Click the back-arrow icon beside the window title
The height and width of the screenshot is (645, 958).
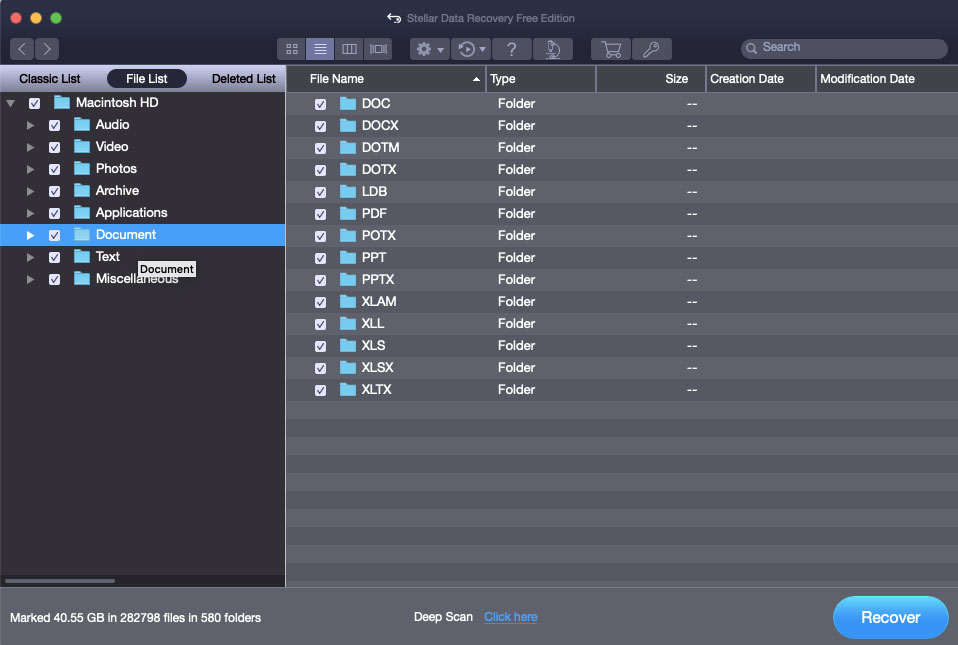(394, 18)
